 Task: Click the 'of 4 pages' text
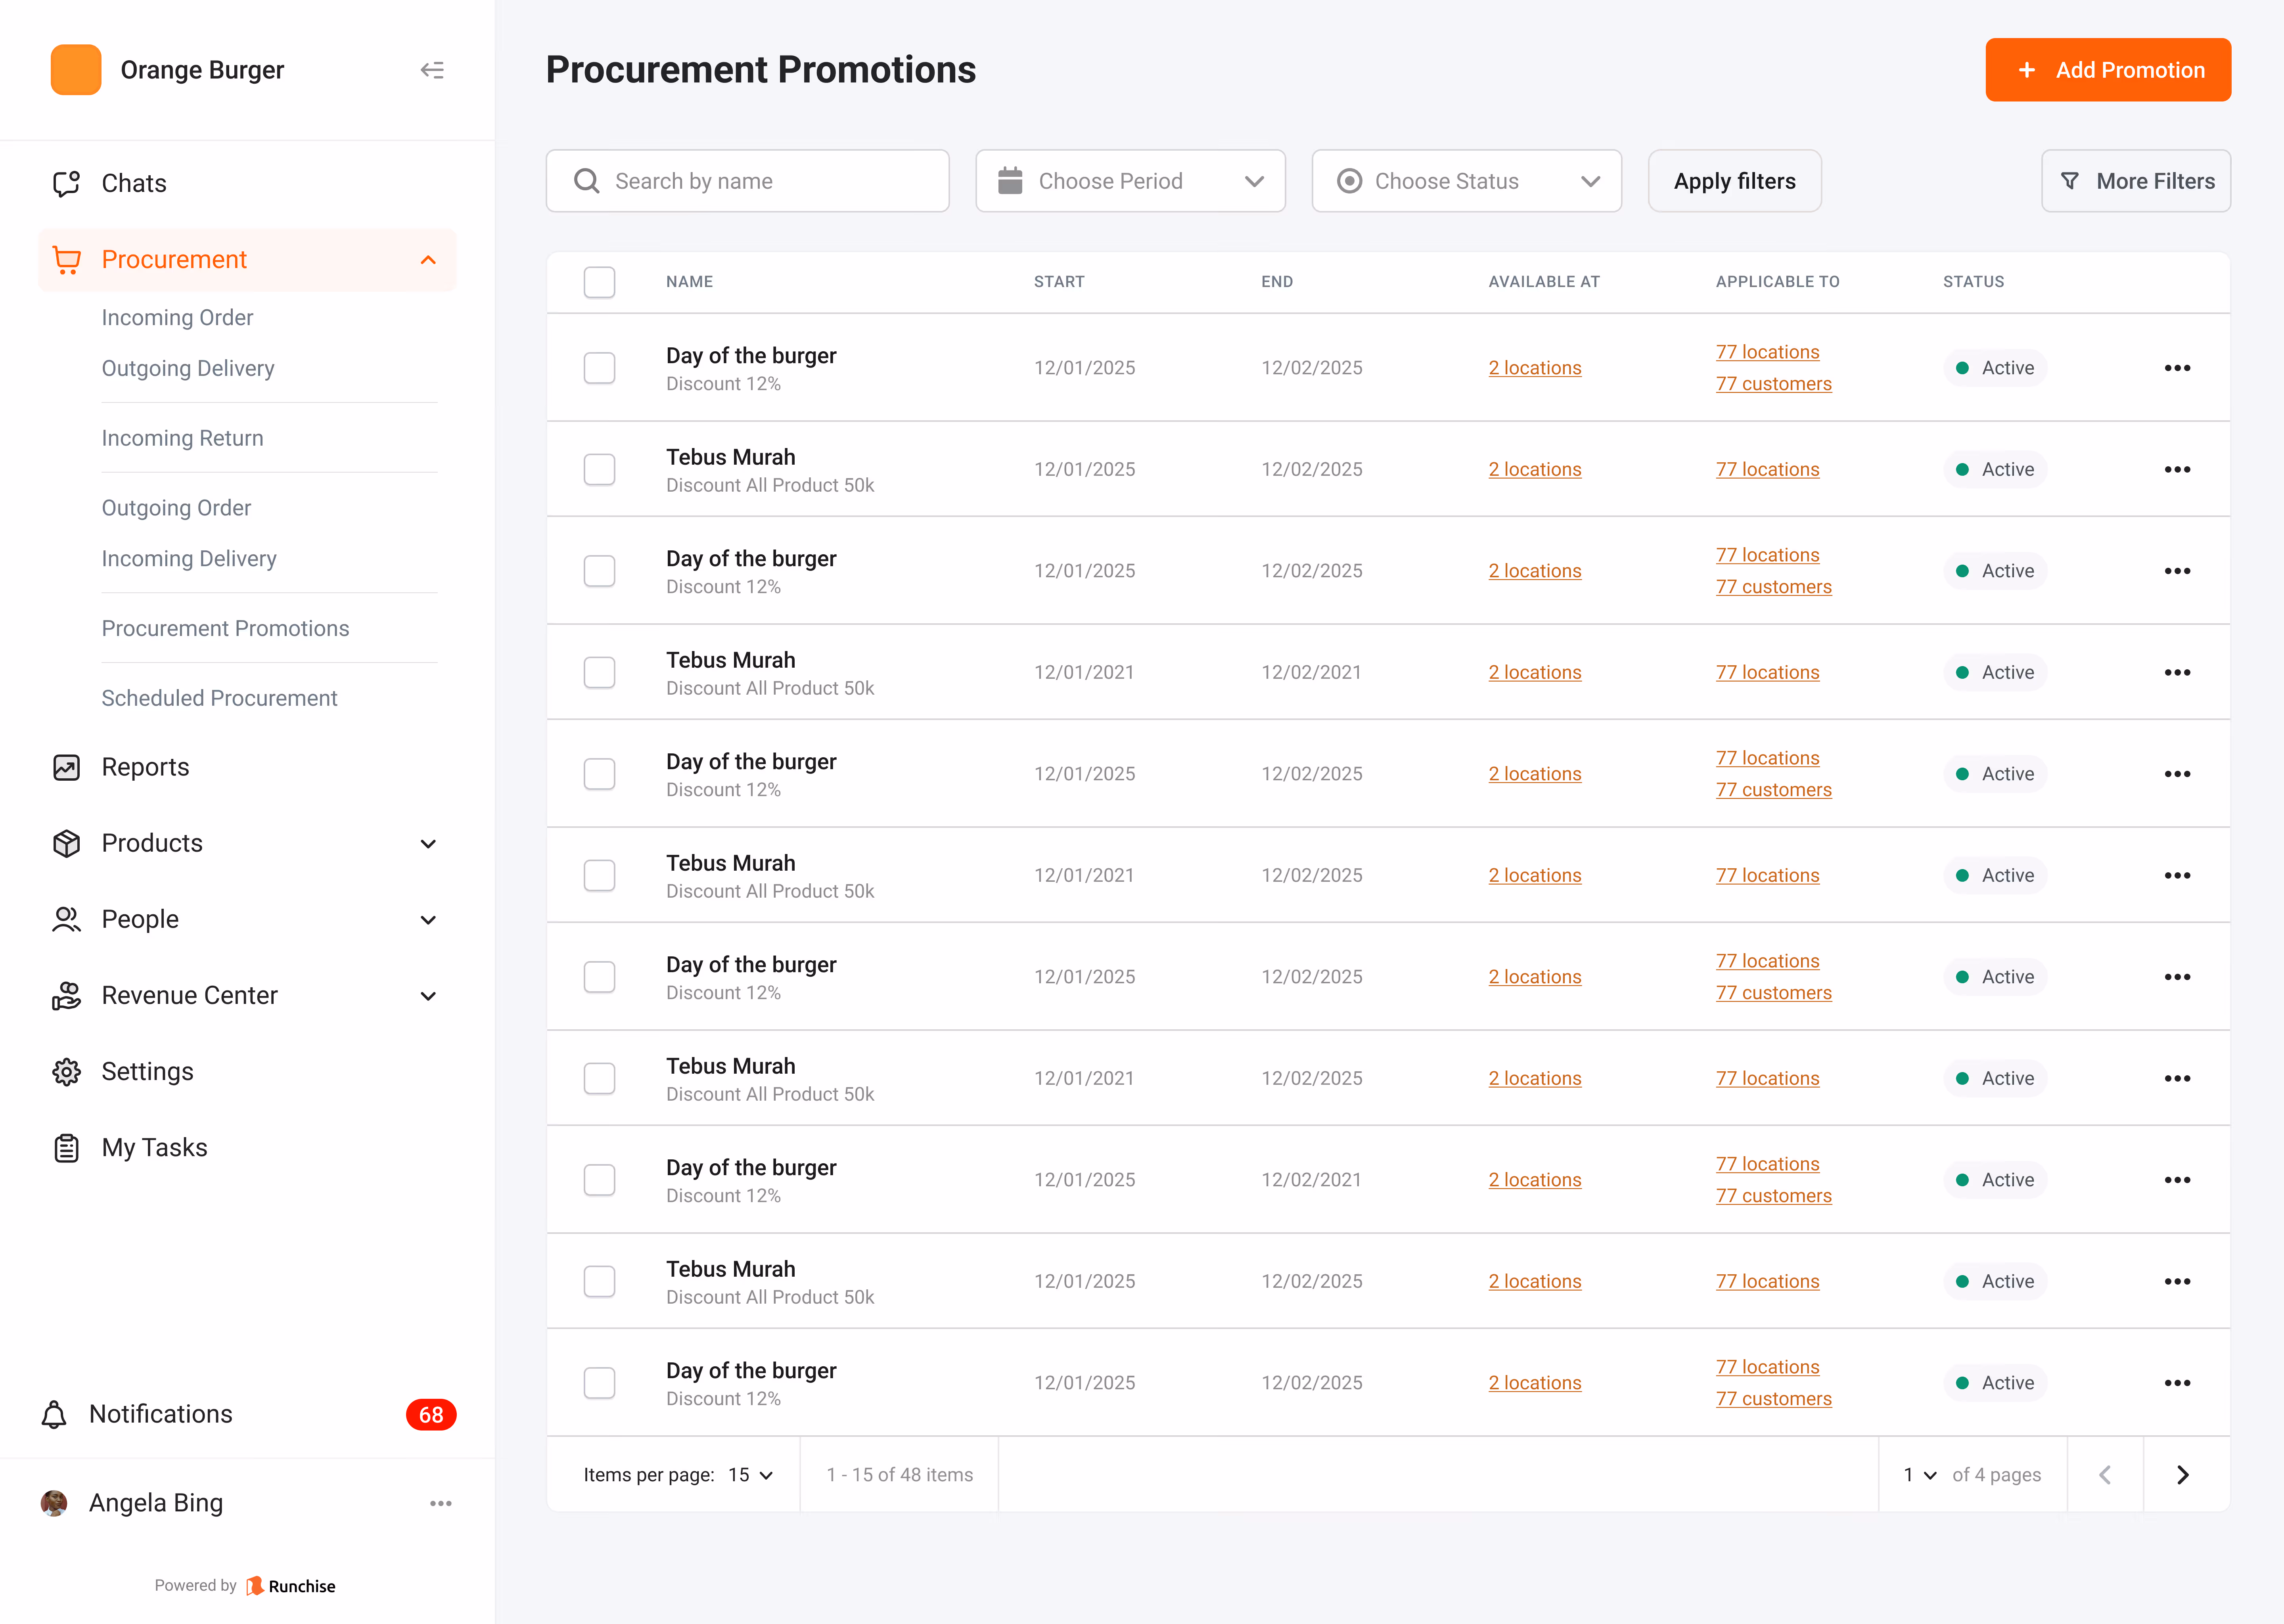tap(1996, 1475)
